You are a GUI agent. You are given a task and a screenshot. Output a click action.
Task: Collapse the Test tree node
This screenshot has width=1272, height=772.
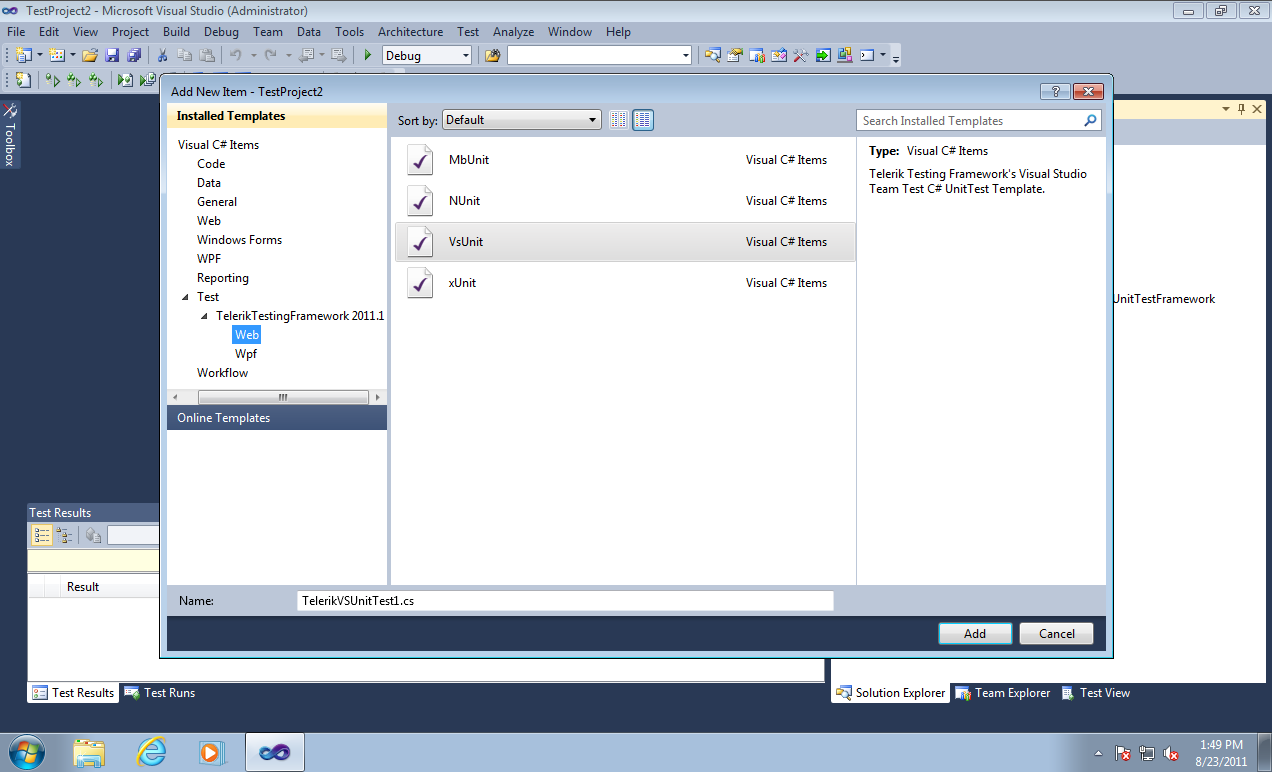click(x=185, y=297)
